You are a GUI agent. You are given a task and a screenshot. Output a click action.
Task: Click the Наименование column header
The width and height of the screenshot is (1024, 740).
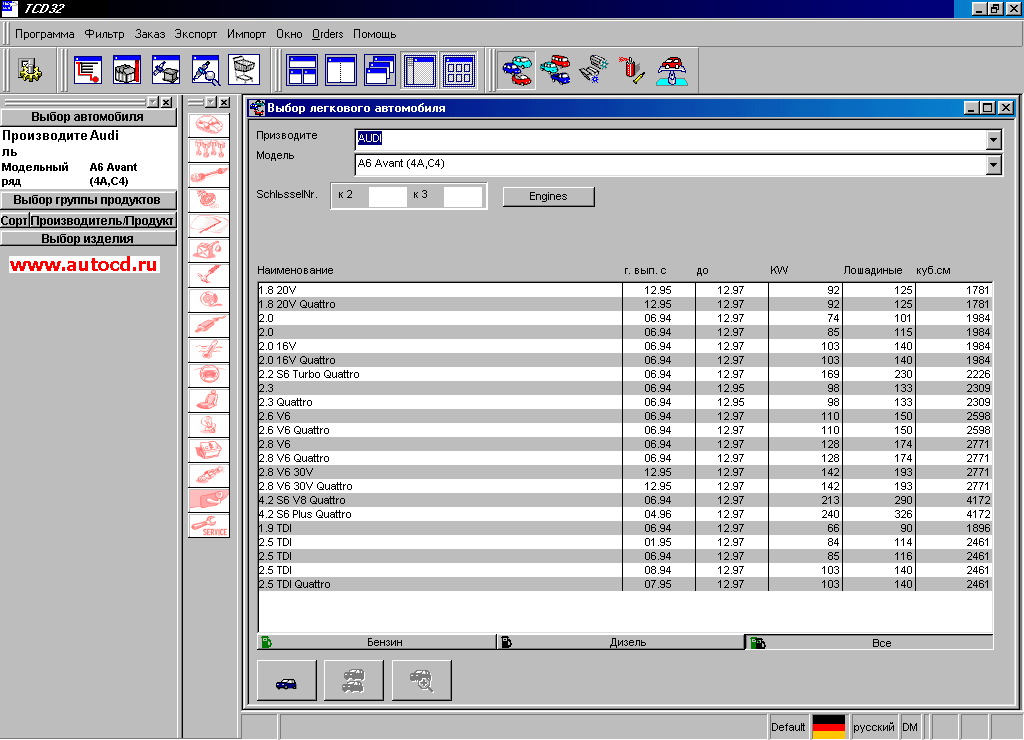(295, 270)
